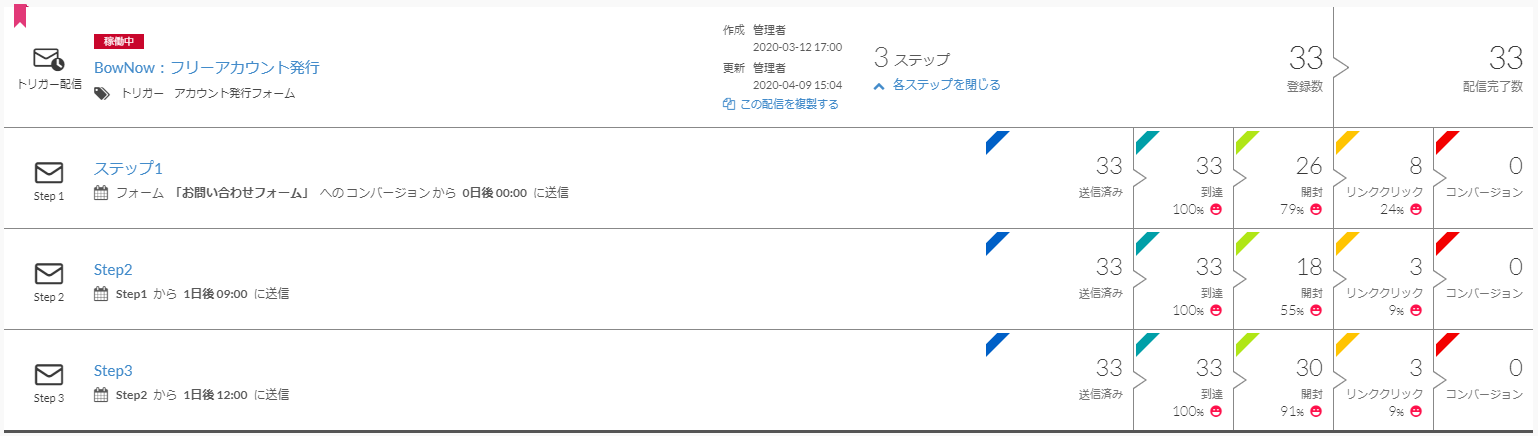Open the Step2 link

point(113,269)
